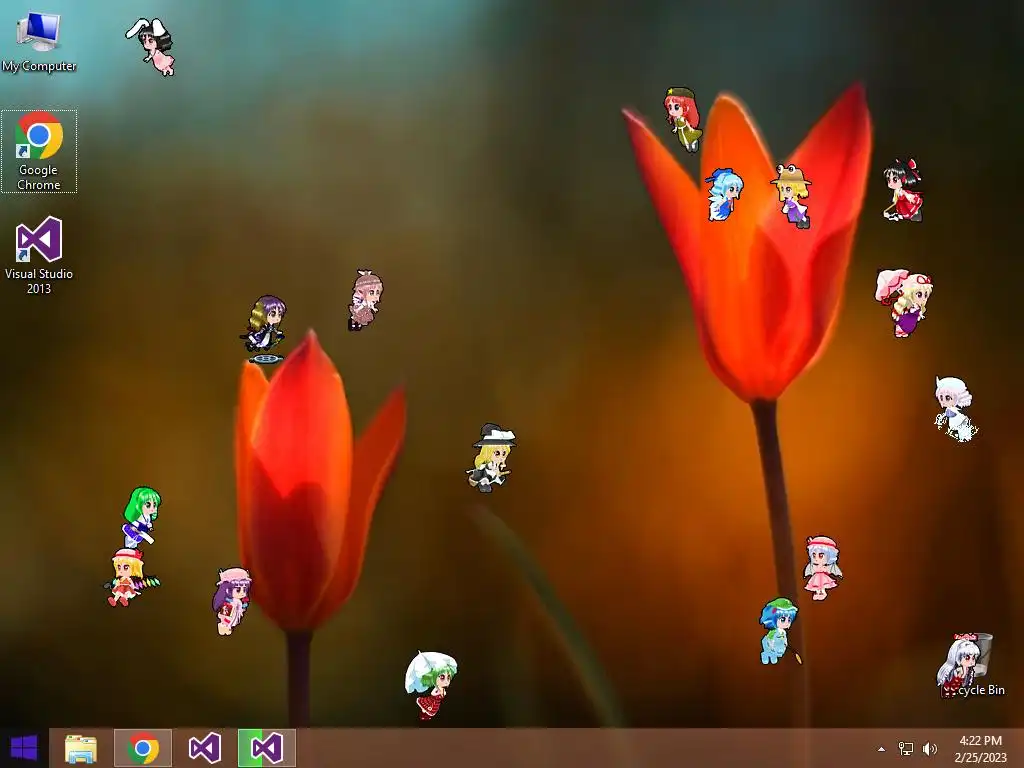Click the purple-haired mascot with pink cap
1024x768 pixels.
231,601
